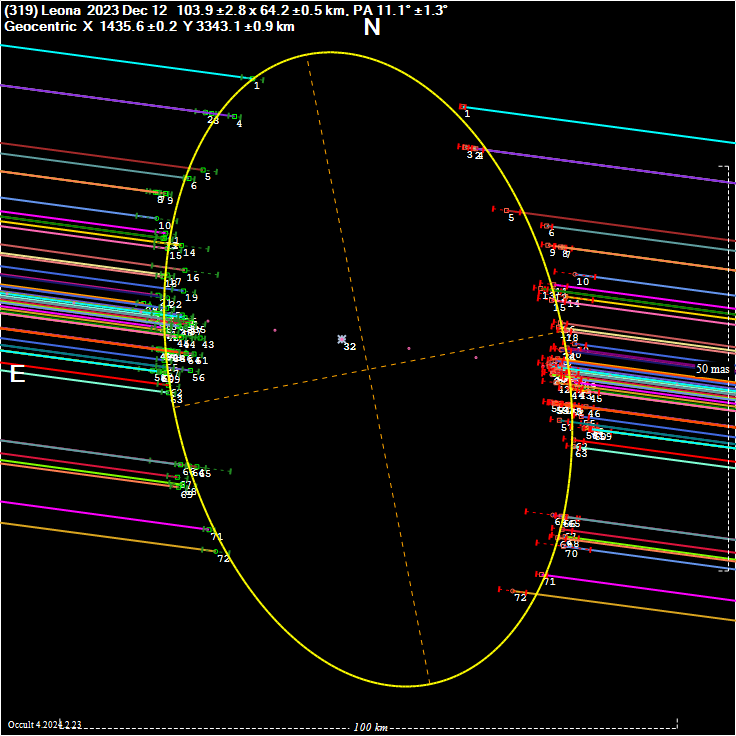Click the red chord label 46
The image size is (736, 736).
click(x=594, y=414)
